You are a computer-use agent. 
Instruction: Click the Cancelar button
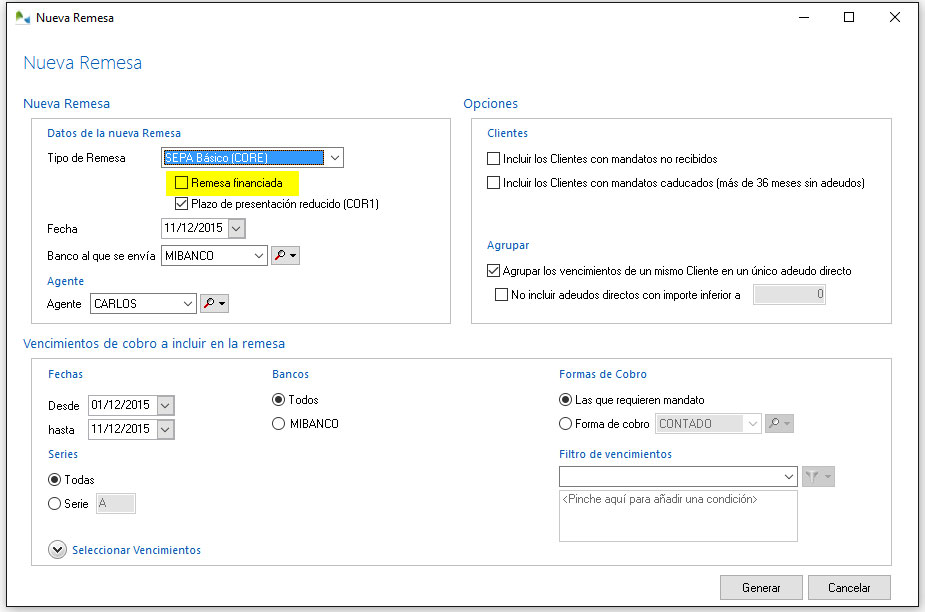pos(848,588)
